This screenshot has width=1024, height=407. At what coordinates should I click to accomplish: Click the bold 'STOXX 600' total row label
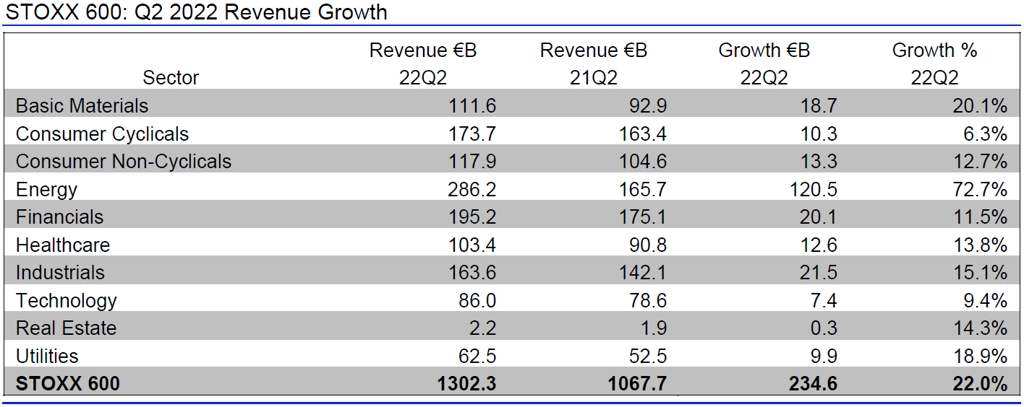(67, 384)
